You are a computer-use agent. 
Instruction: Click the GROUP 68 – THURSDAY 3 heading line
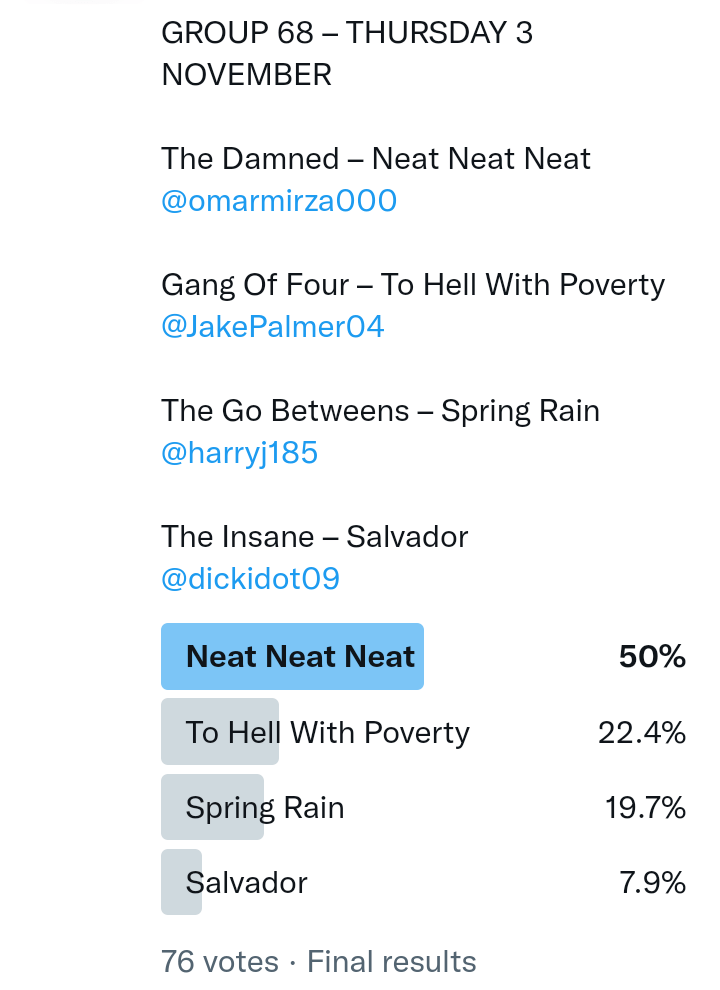pyautogui.click(x=347, y=33)
